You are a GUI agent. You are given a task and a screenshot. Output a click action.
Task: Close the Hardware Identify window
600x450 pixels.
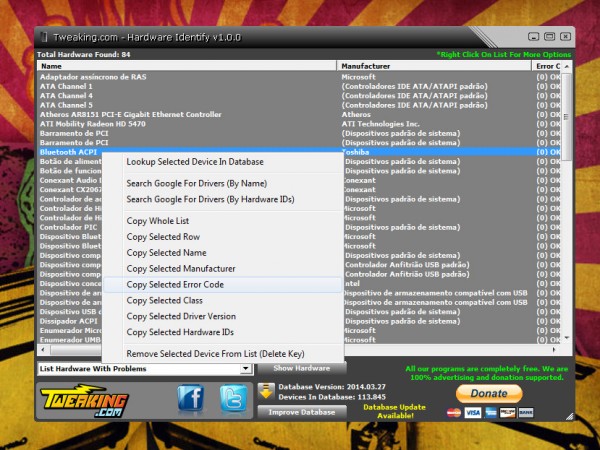[x=566, y=37]
